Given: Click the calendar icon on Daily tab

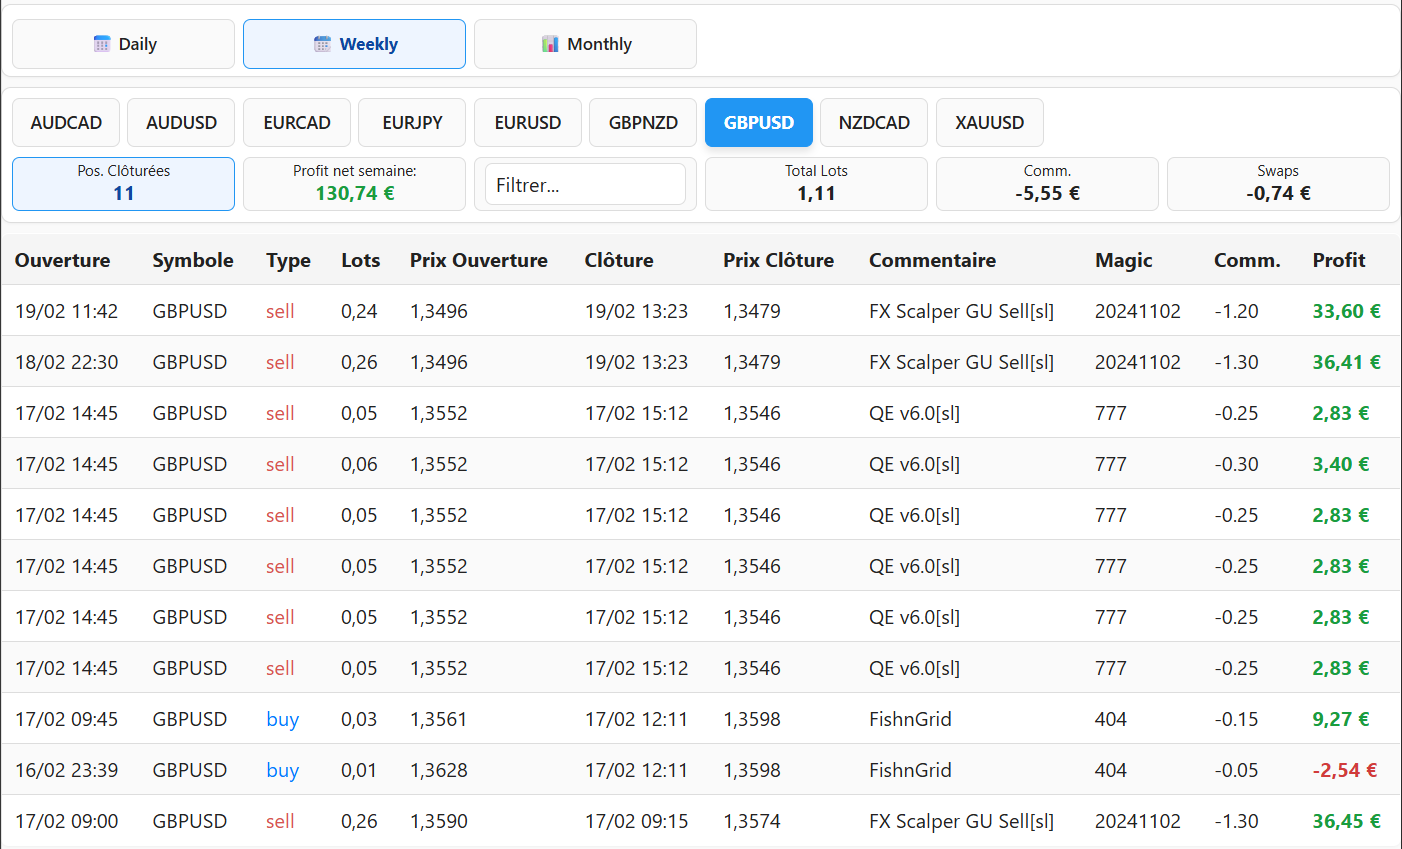Looking at the screenshot, I should pos(102,44).
